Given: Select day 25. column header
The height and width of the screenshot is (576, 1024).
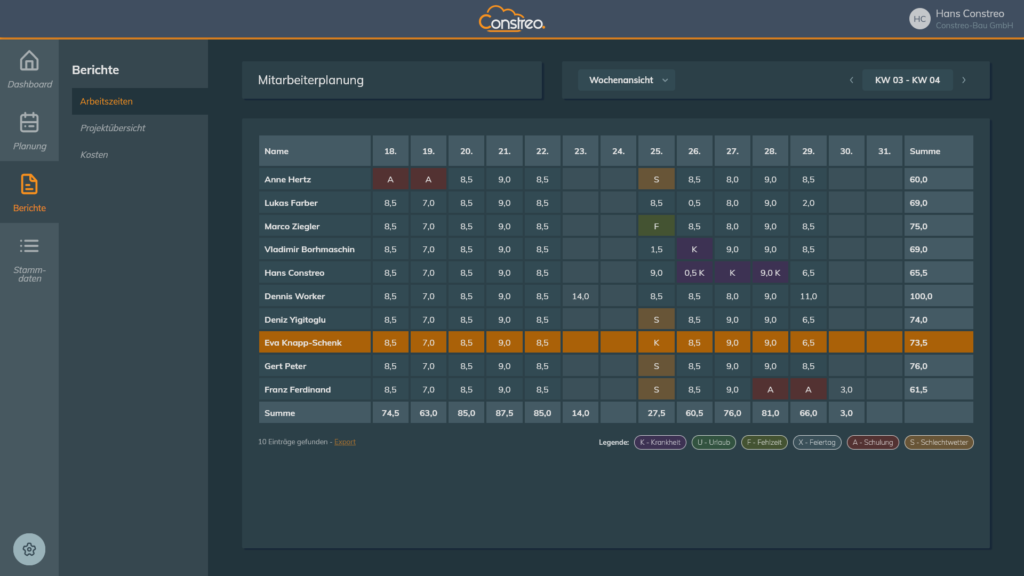Looking at the screenshot, I should point(656,151).
